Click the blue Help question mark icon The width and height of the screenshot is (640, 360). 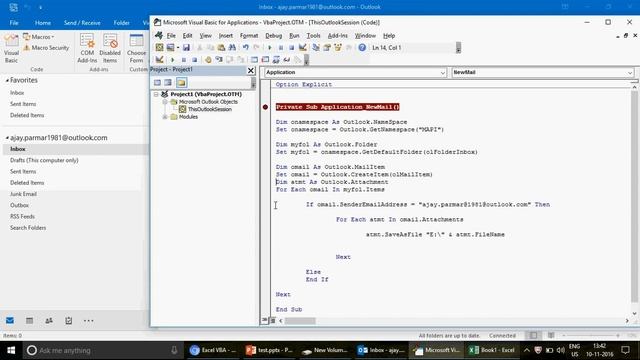[362, 48]
